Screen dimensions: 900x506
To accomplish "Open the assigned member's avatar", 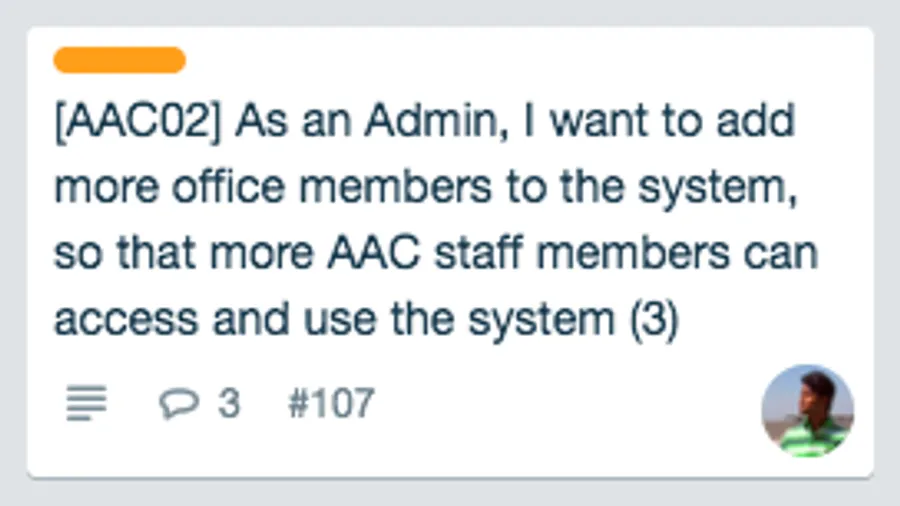I will coord(807,410).
